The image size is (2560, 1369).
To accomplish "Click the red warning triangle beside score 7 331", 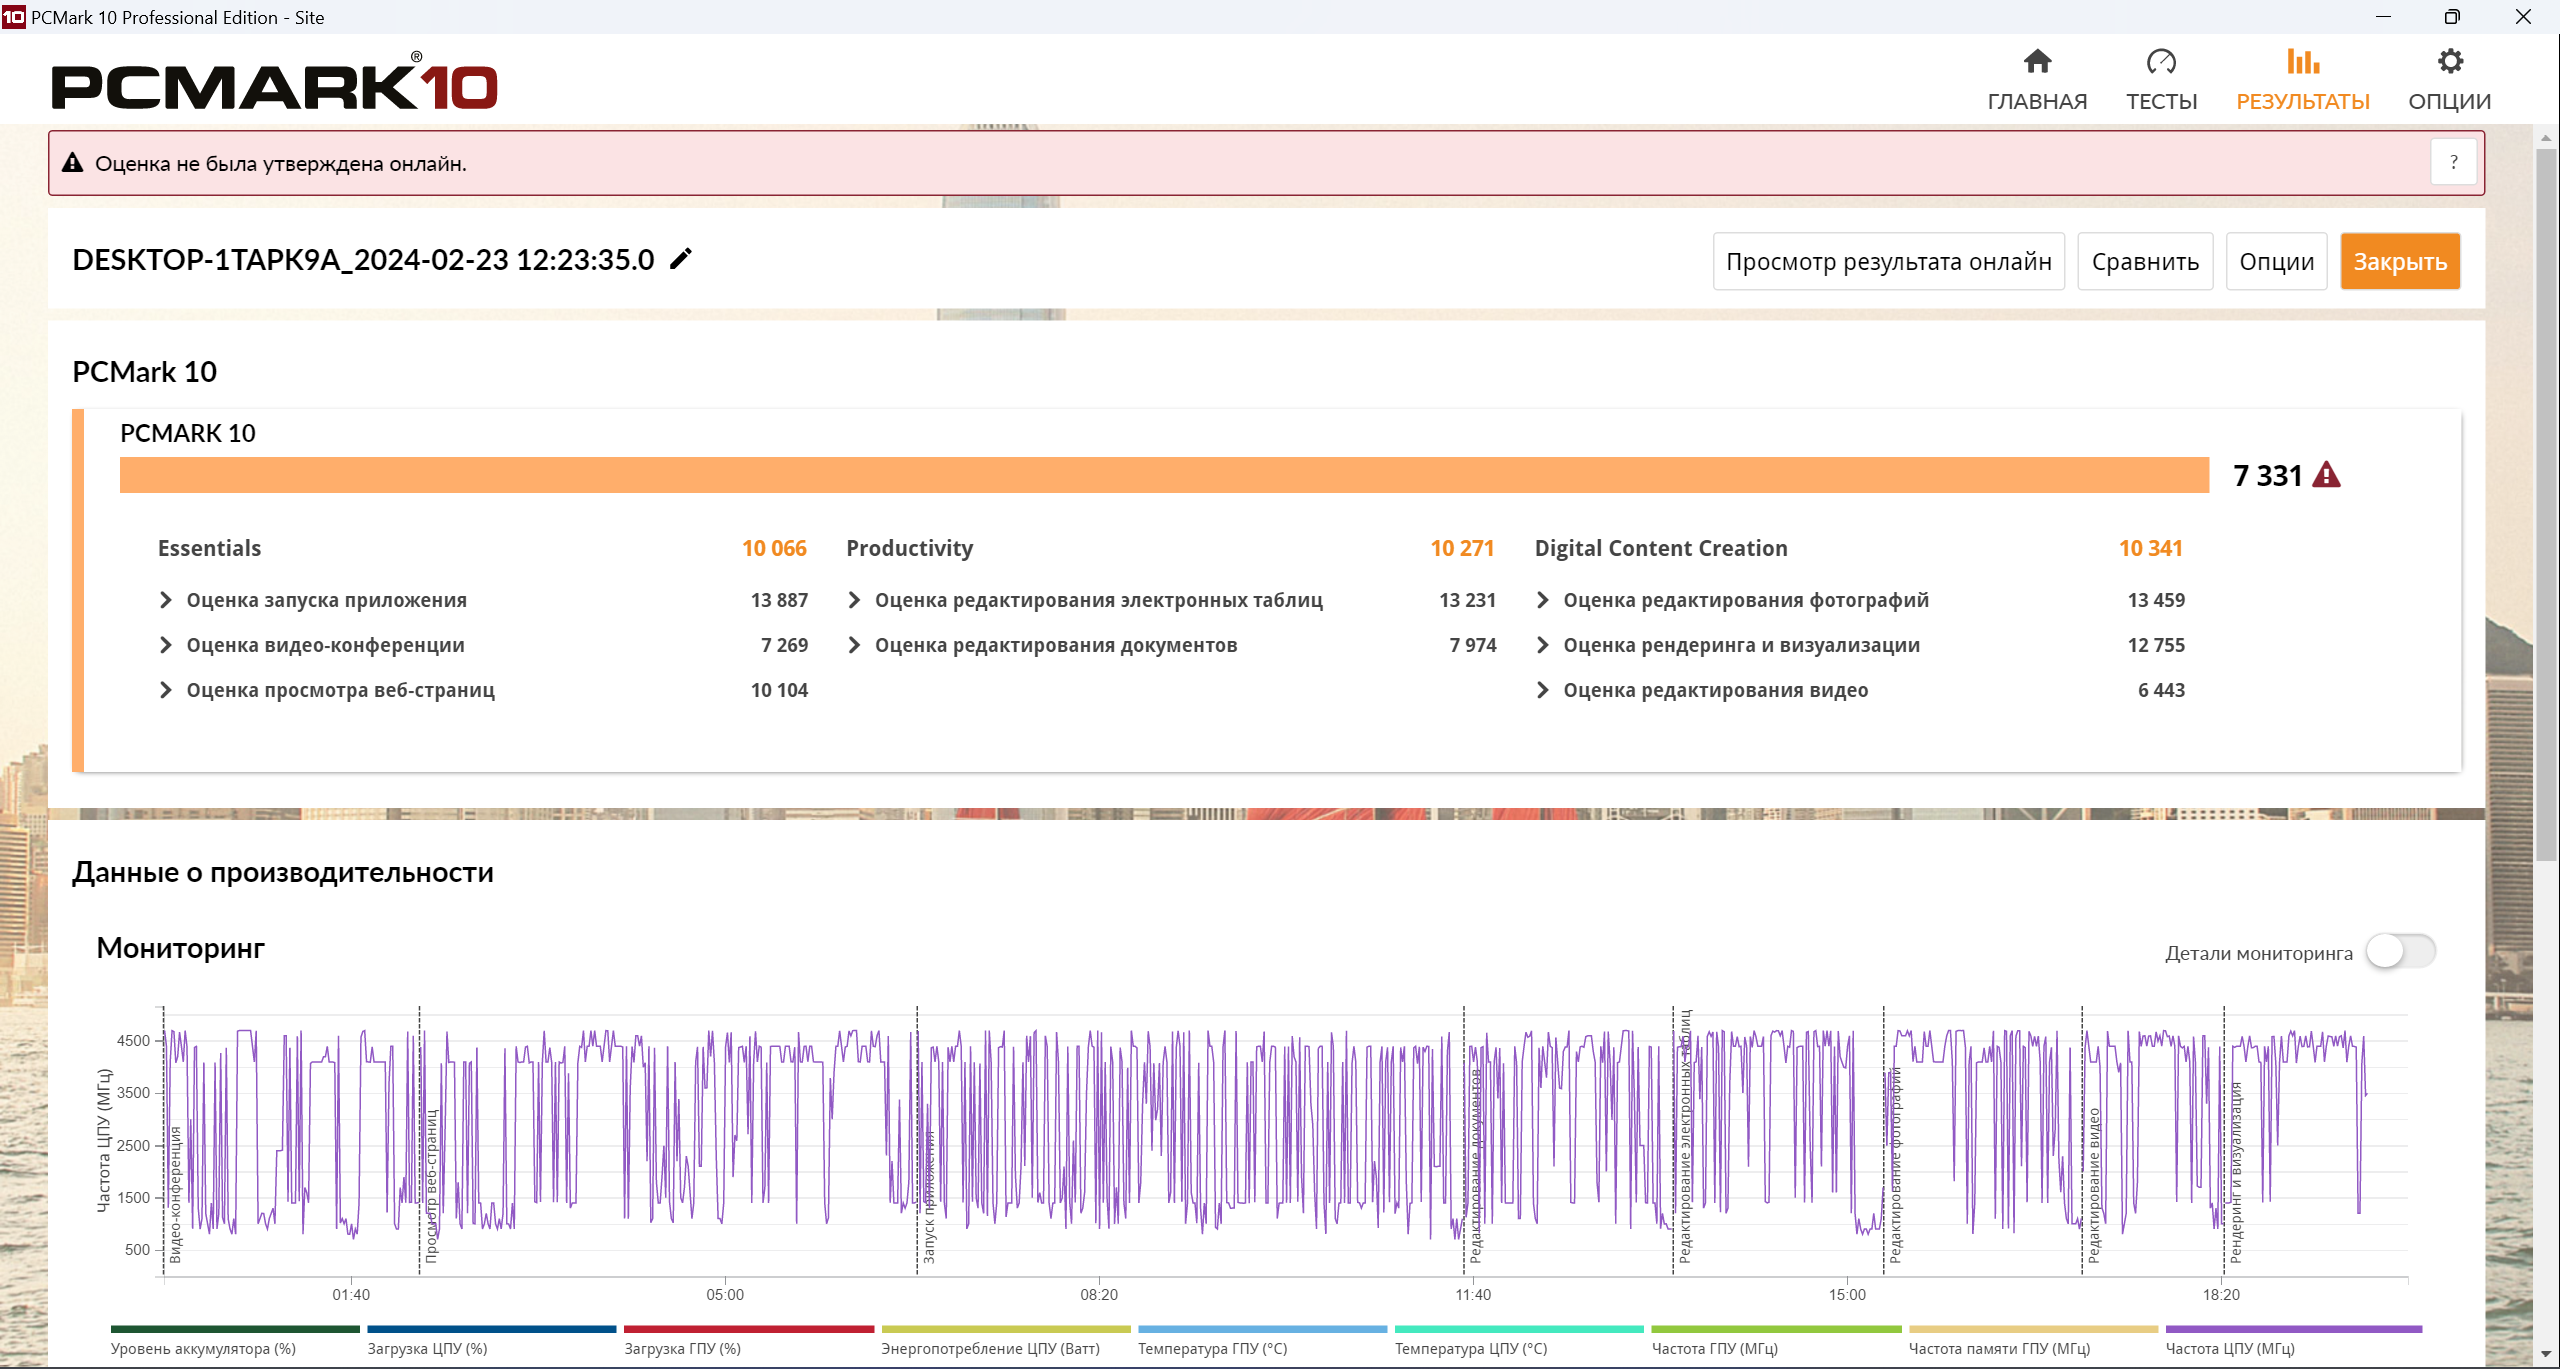I will point(2327,475).
